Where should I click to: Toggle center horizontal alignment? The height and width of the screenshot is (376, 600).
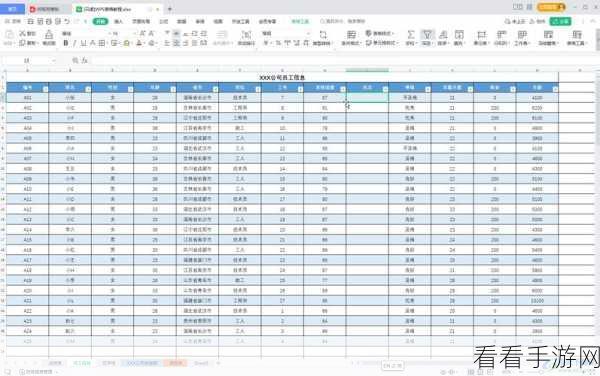(176, 43)
